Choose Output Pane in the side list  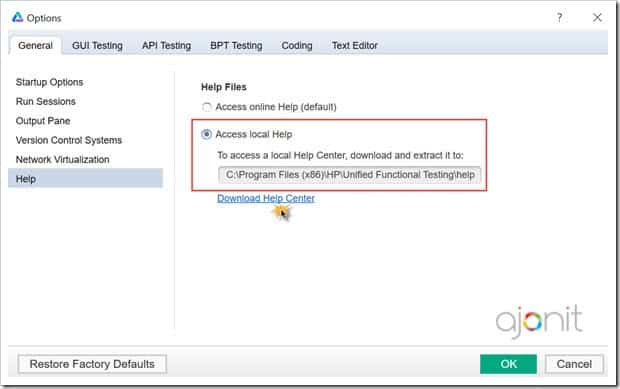click(43, 121)
